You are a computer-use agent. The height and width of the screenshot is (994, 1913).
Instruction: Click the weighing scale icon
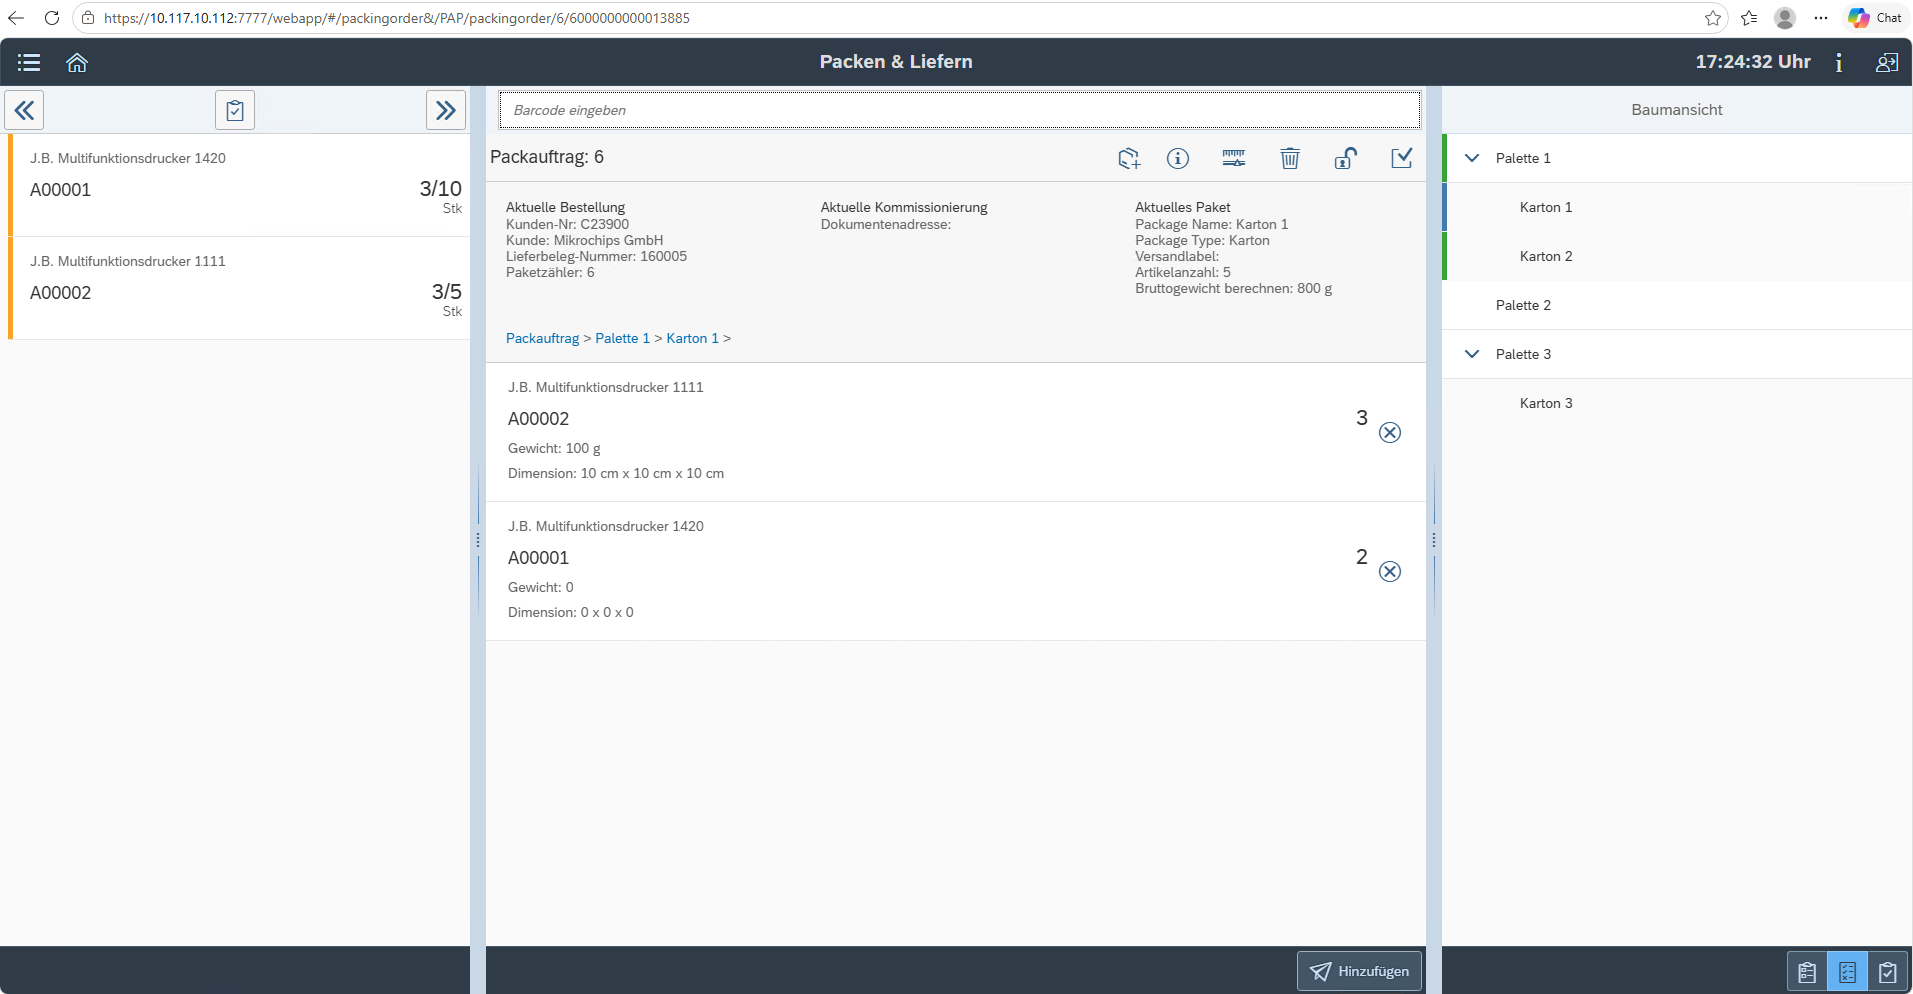point(1234,158)
